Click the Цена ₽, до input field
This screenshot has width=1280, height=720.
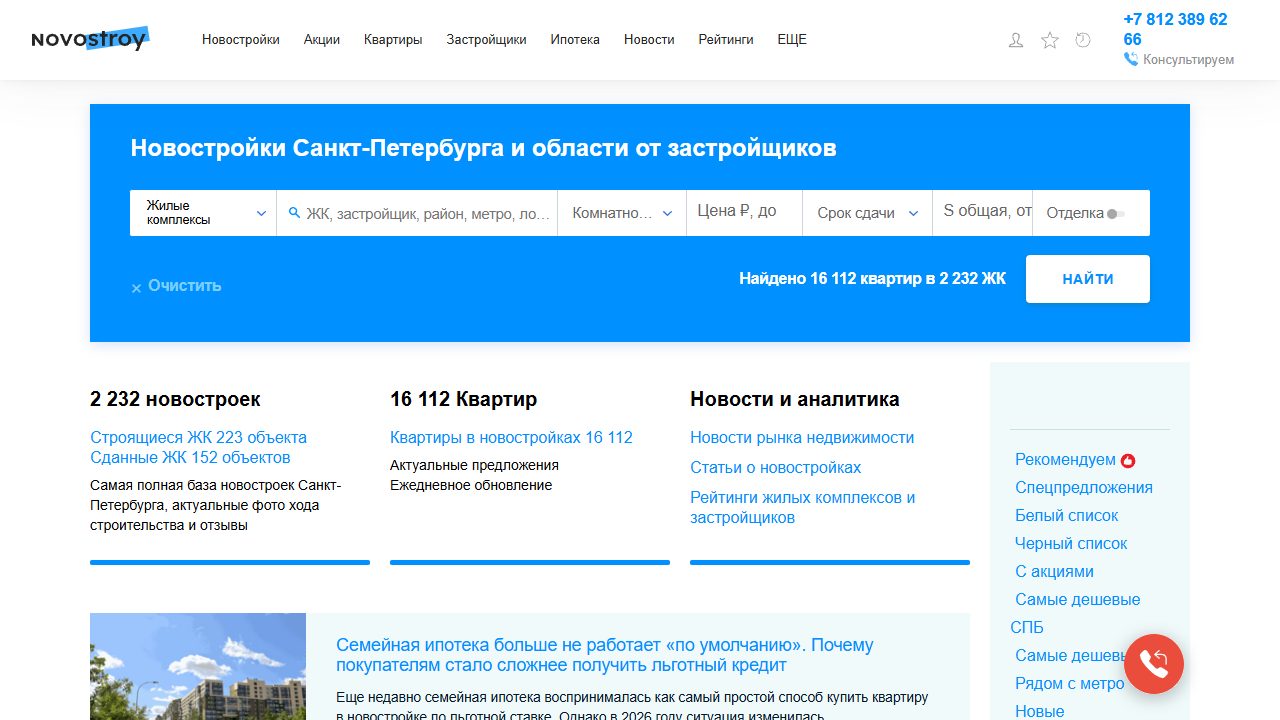pyautogui.click(x=744, y=213)
